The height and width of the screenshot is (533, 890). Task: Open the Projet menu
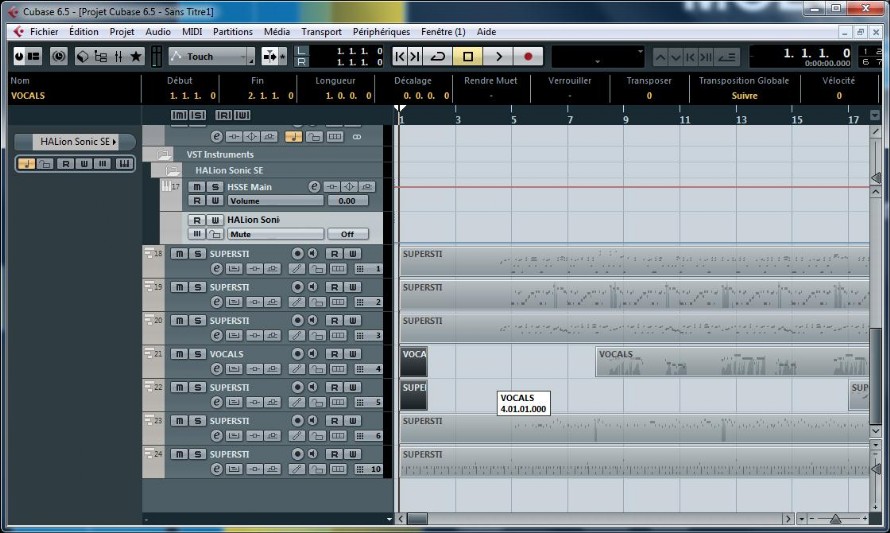point(121,32)
